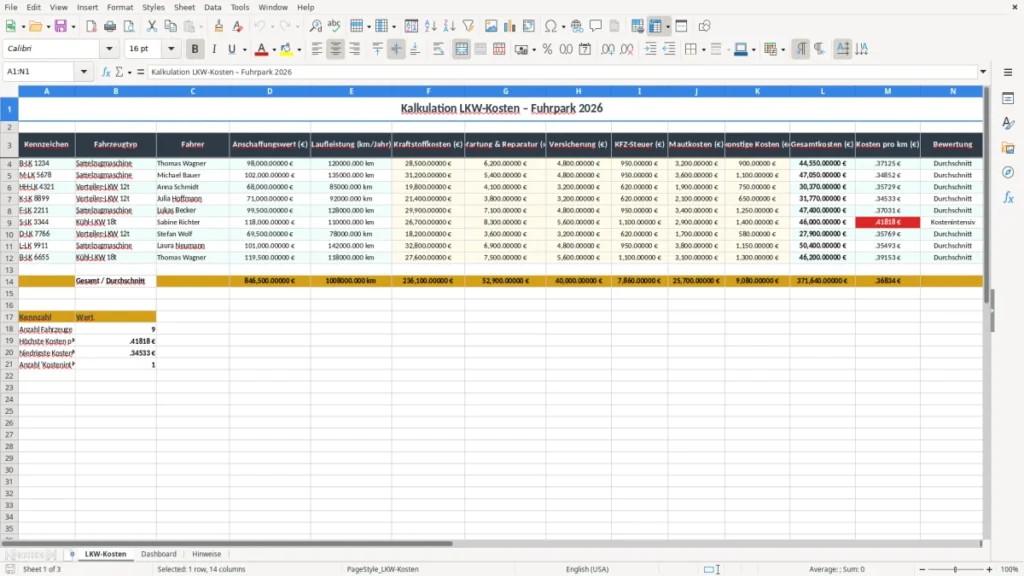
Task: Expand the font name dropdown
Action: pos(109,49)
